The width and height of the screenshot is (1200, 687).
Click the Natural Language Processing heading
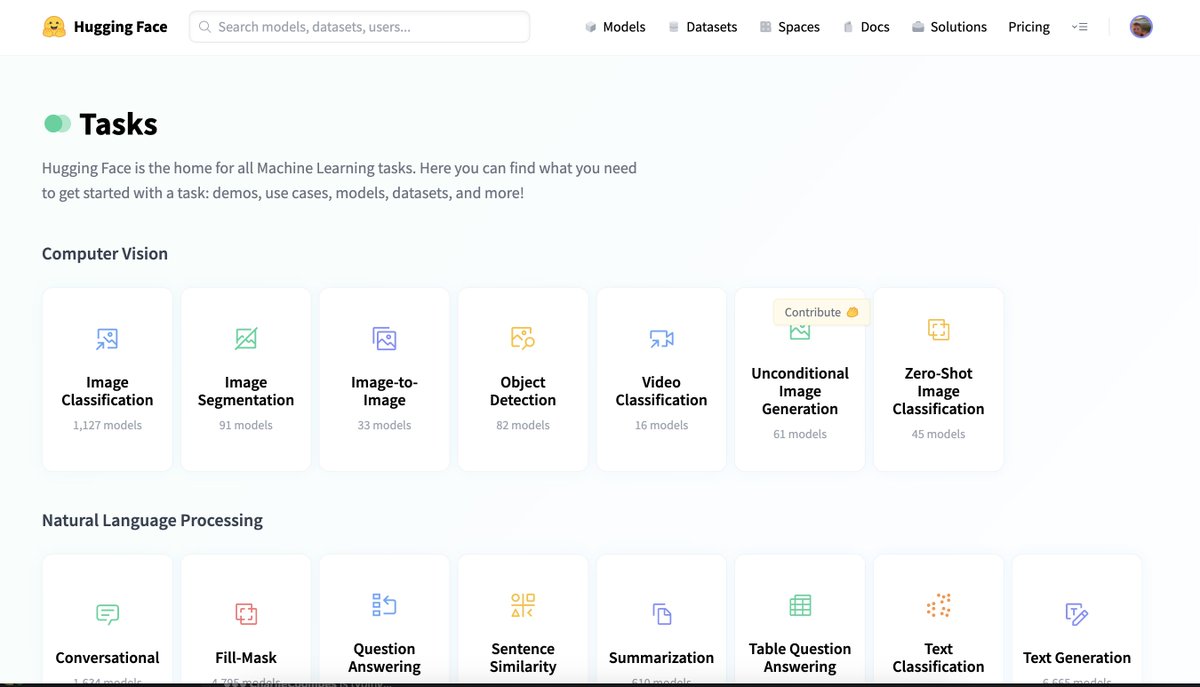click(152, 520)
